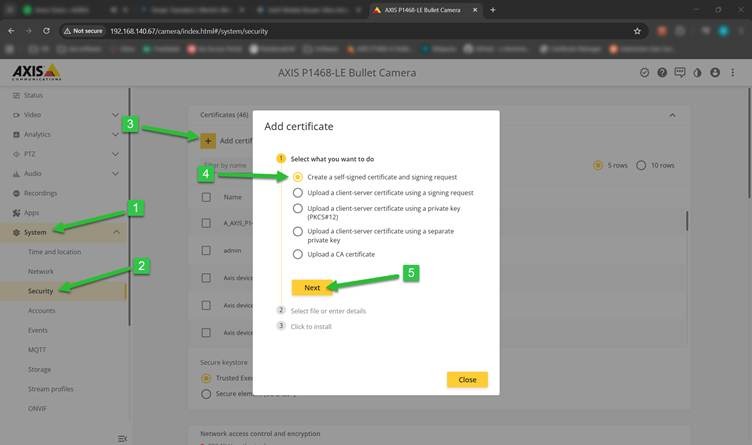Open the System menu section

point(35,233)
